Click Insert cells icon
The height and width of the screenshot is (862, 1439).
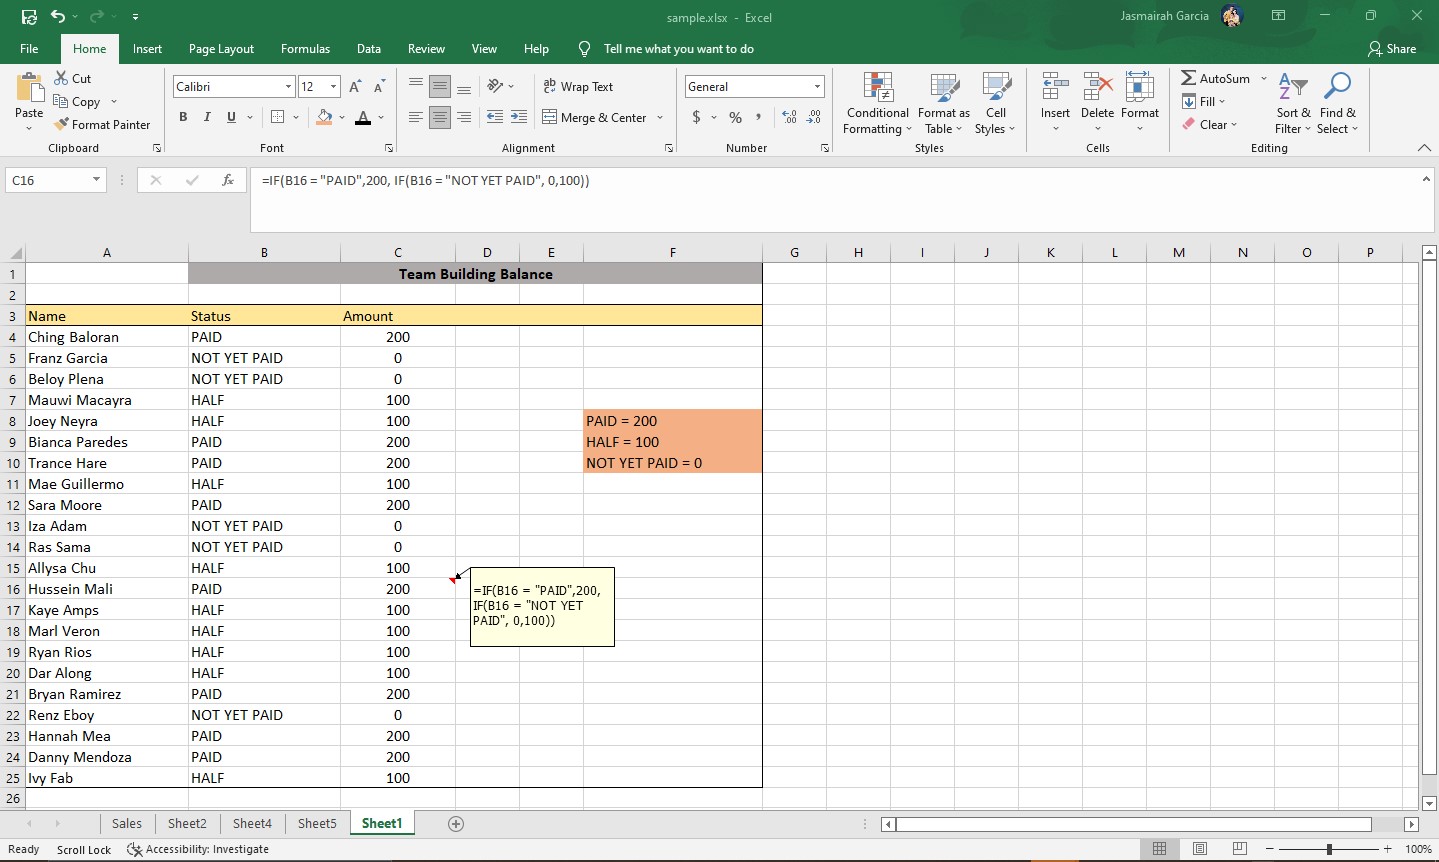coord(1055,87)
